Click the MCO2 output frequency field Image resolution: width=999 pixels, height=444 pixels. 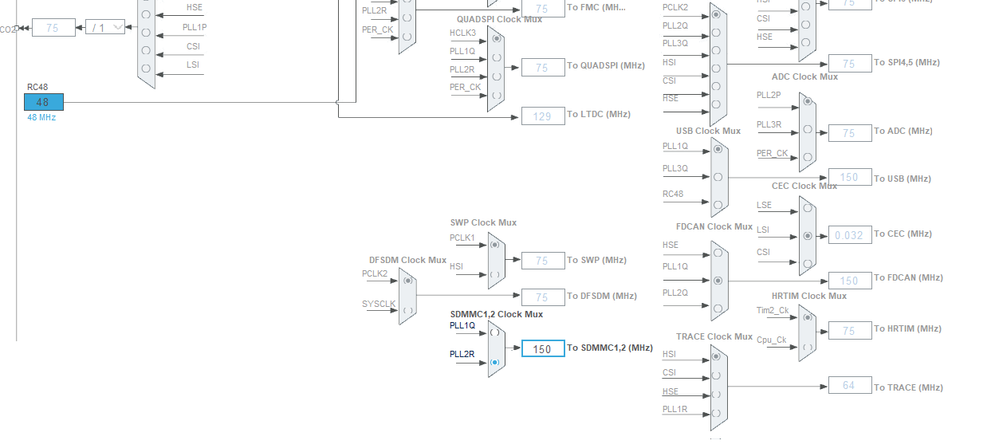54,28
